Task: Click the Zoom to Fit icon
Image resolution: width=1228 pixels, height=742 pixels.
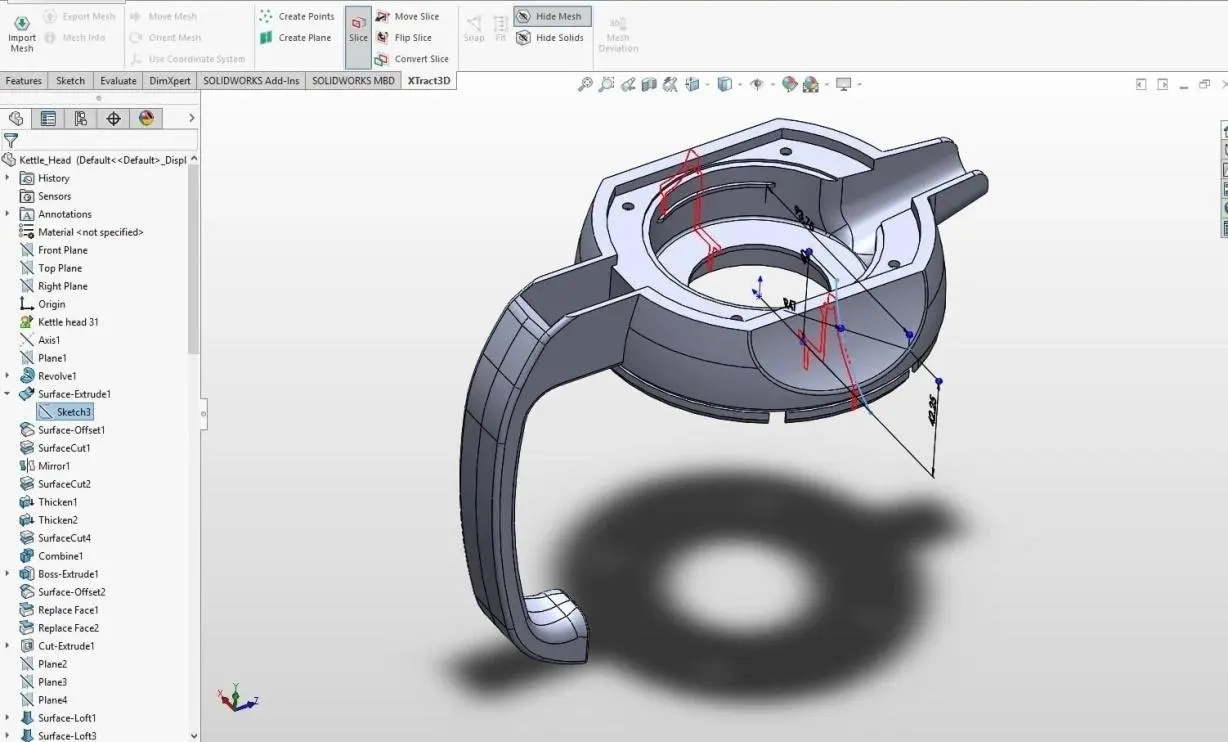Action: click(x=586, y=85)
